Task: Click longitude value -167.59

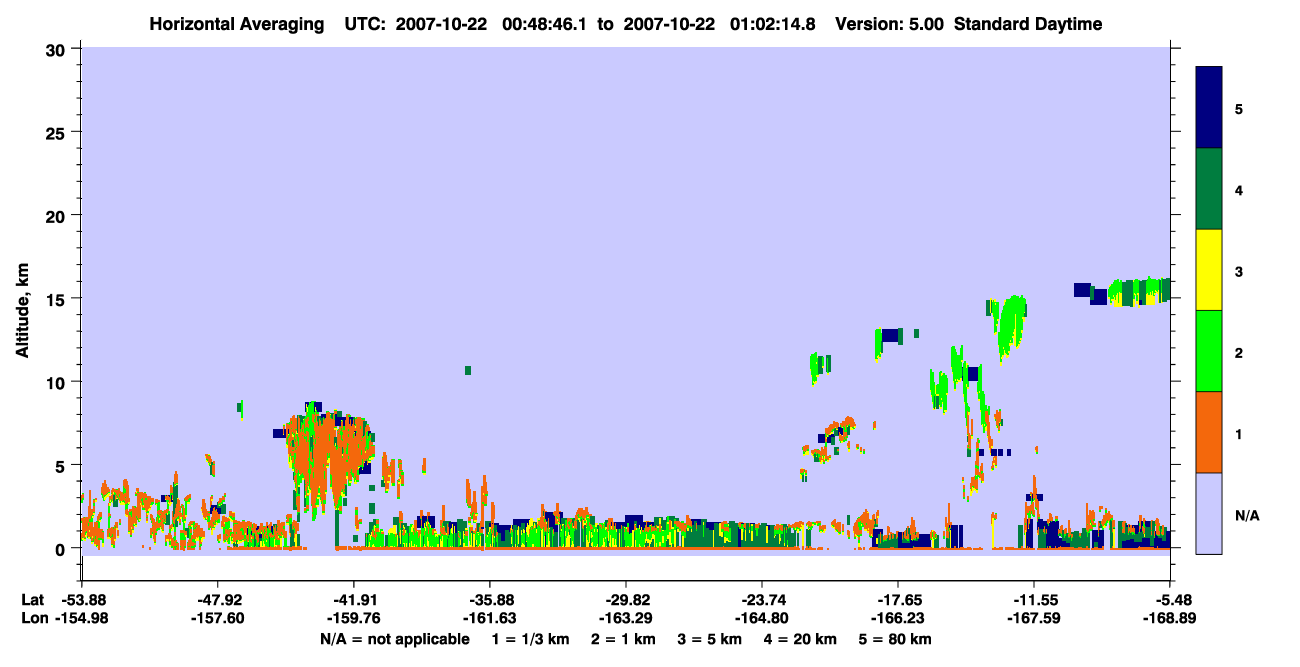Action: click(1034, 618)
